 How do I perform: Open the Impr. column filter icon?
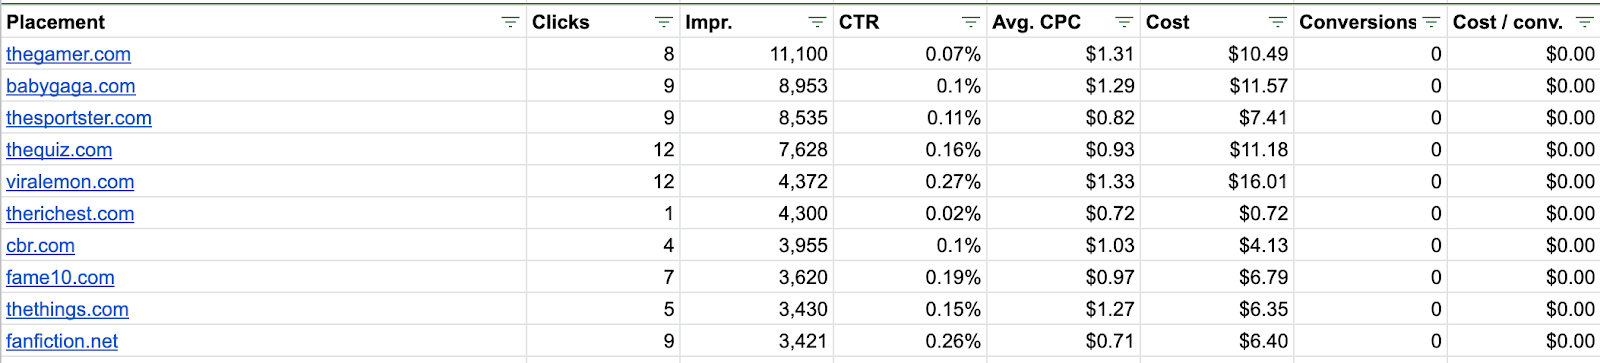pos(817,22)
